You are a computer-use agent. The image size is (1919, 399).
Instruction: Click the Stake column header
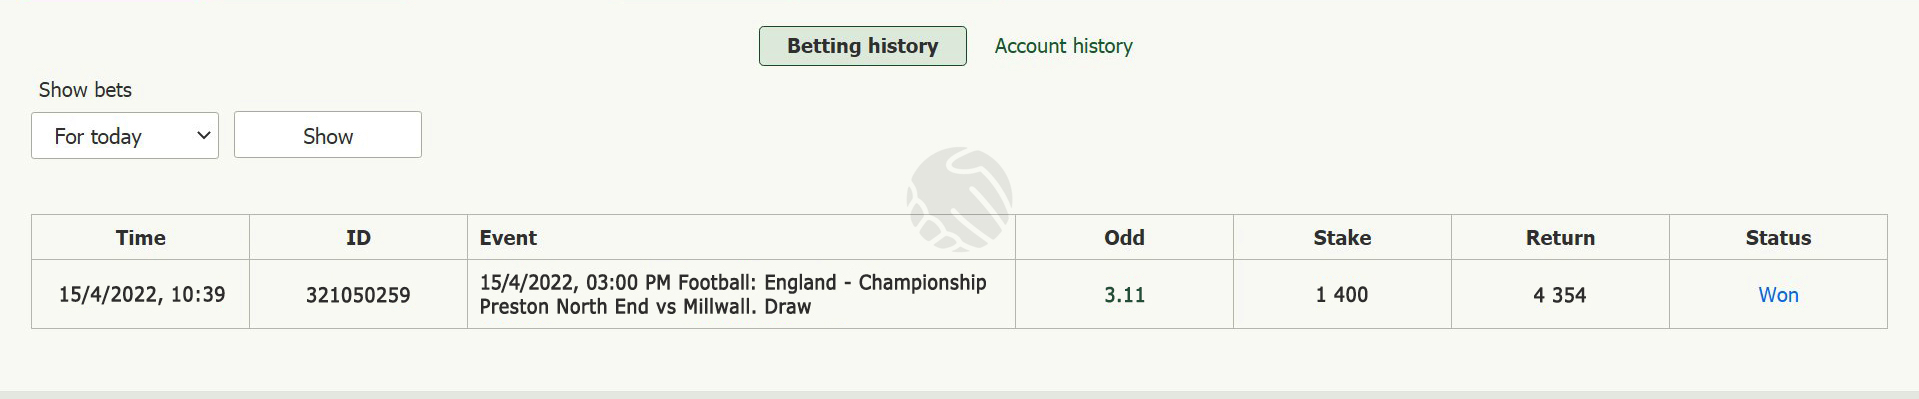pyautogui.click(x=1342, y=238)
